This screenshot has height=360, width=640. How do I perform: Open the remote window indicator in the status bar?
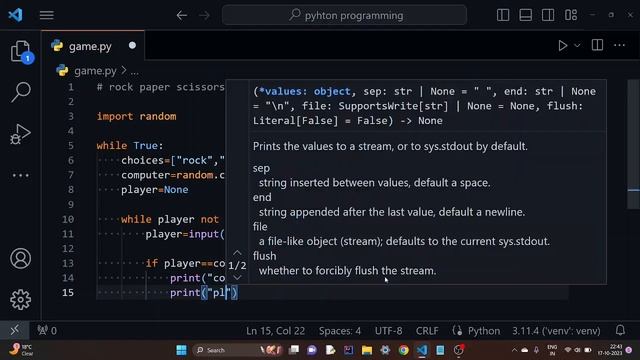tap(15, 330)
